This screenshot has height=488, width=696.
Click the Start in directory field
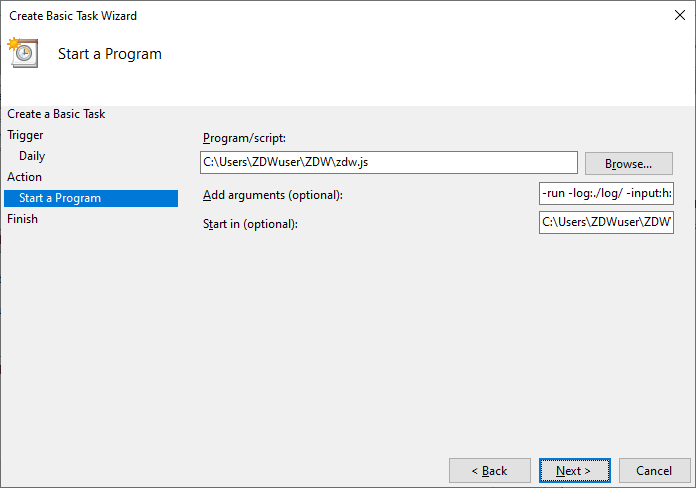pyautogui.click(x=606, y=222)
